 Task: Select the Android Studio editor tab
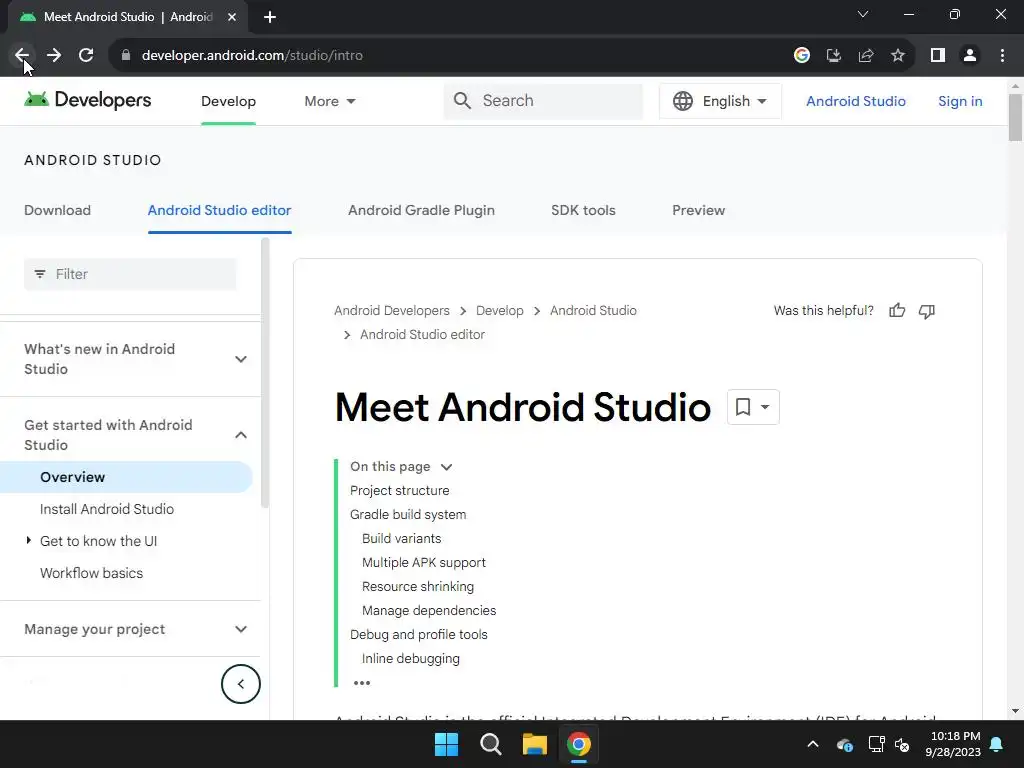coord(219,210)
